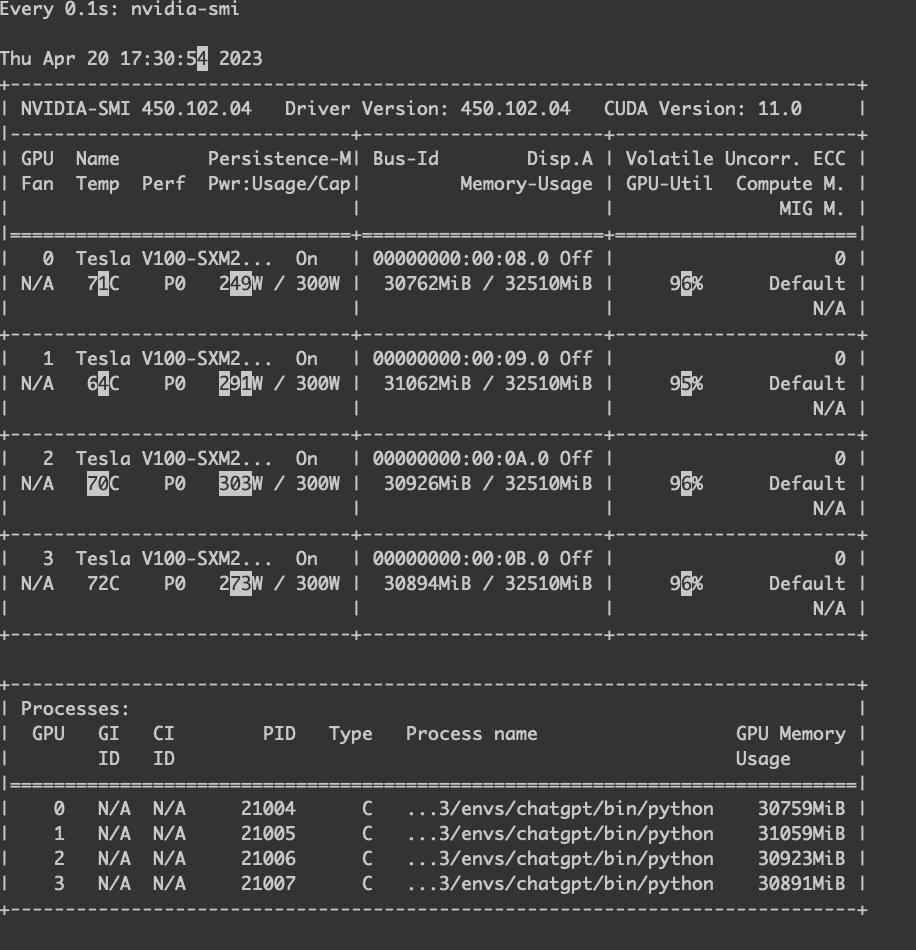Click the '30759MiB' process memory value
916x950 pixels.
[x=802, y=809]
